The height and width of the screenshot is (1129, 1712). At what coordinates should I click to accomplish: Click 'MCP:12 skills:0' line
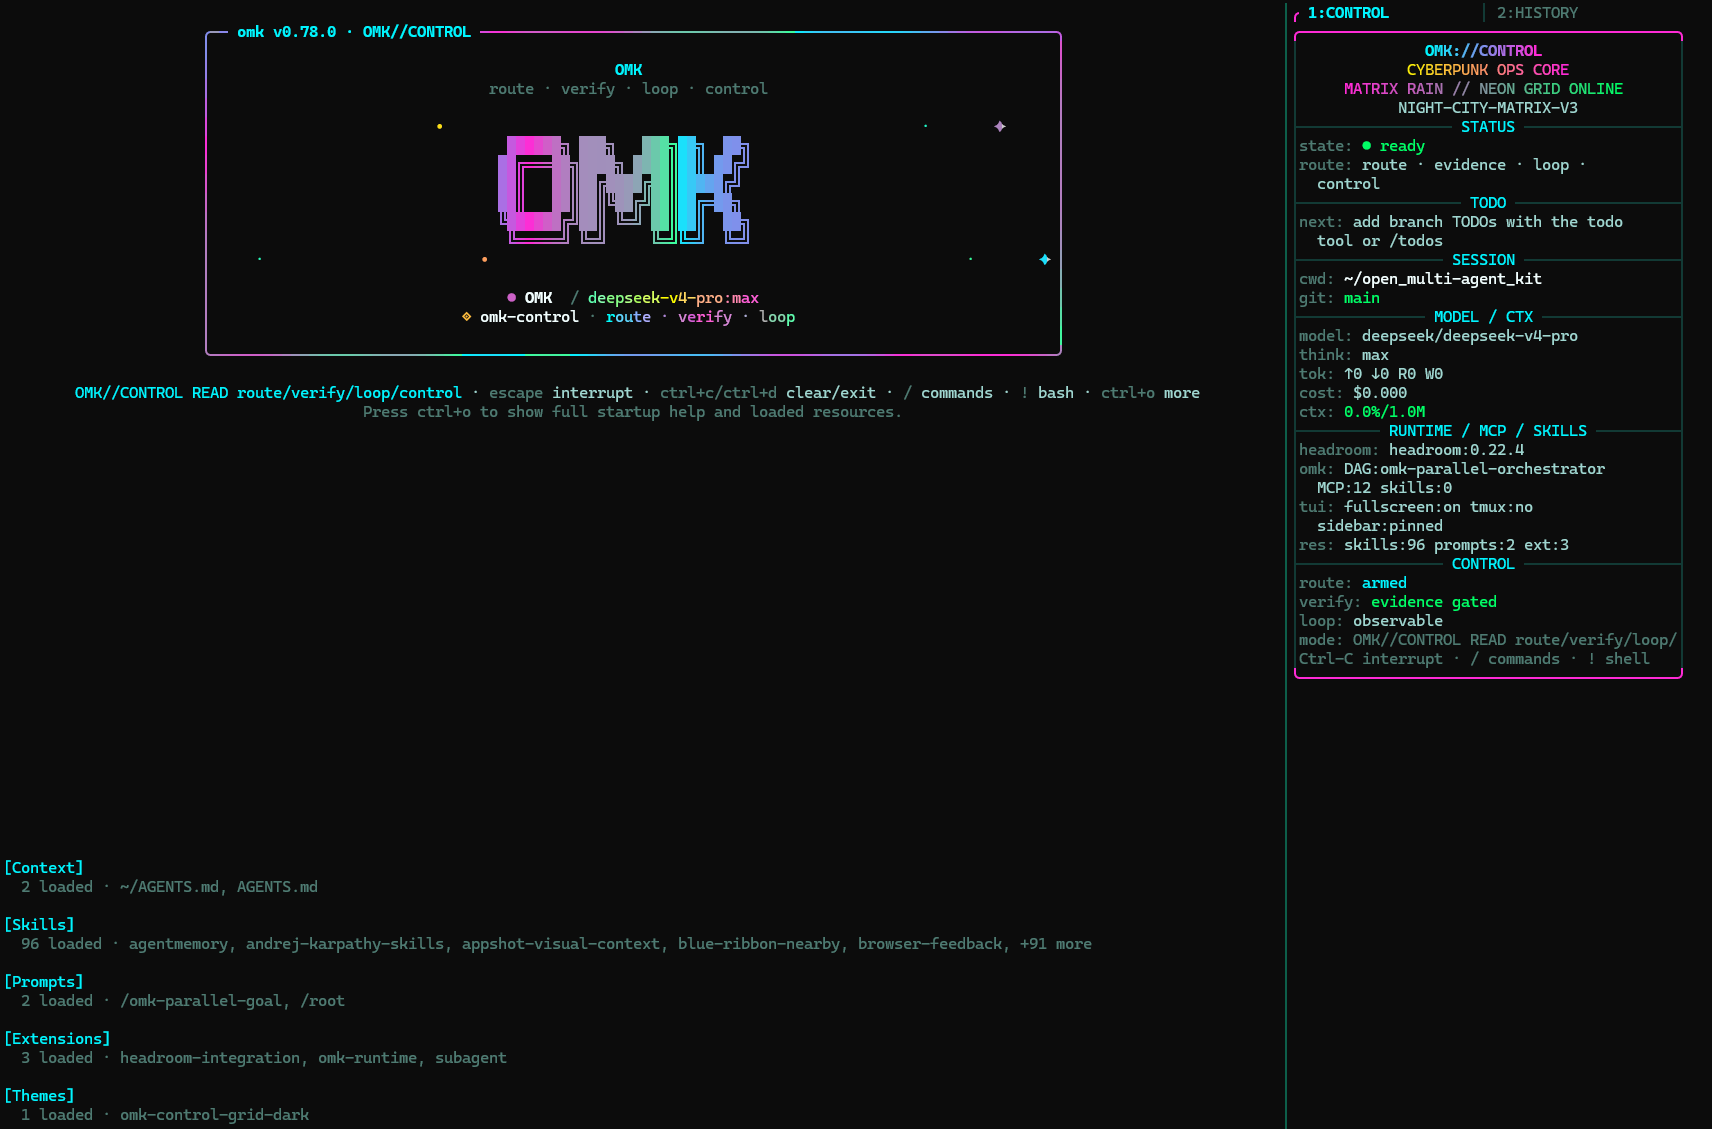[x=1384, y=488]
